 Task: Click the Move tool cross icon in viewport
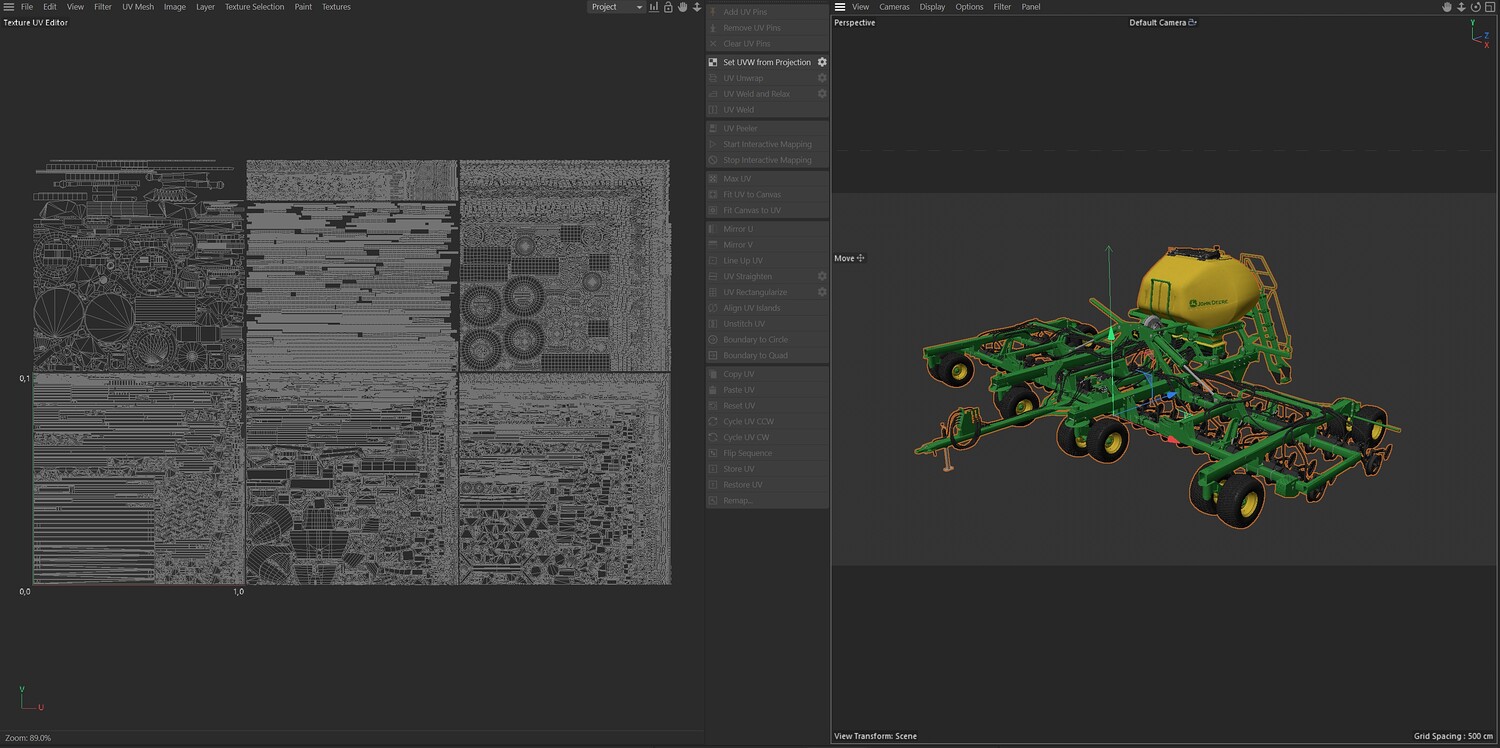(861, 258)
